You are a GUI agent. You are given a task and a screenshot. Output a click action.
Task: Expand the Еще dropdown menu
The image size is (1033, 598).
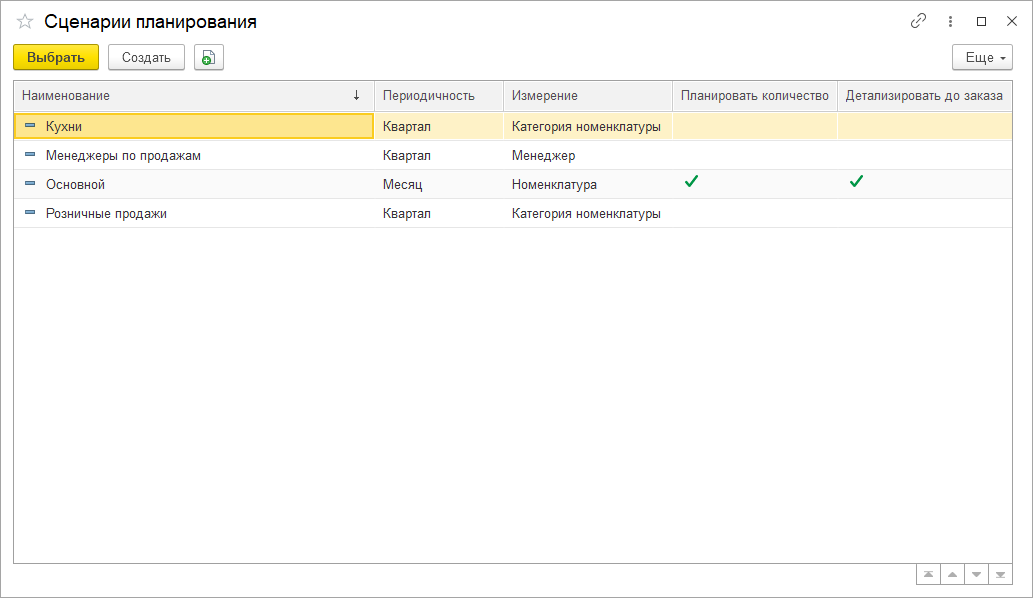click(982, 58)
